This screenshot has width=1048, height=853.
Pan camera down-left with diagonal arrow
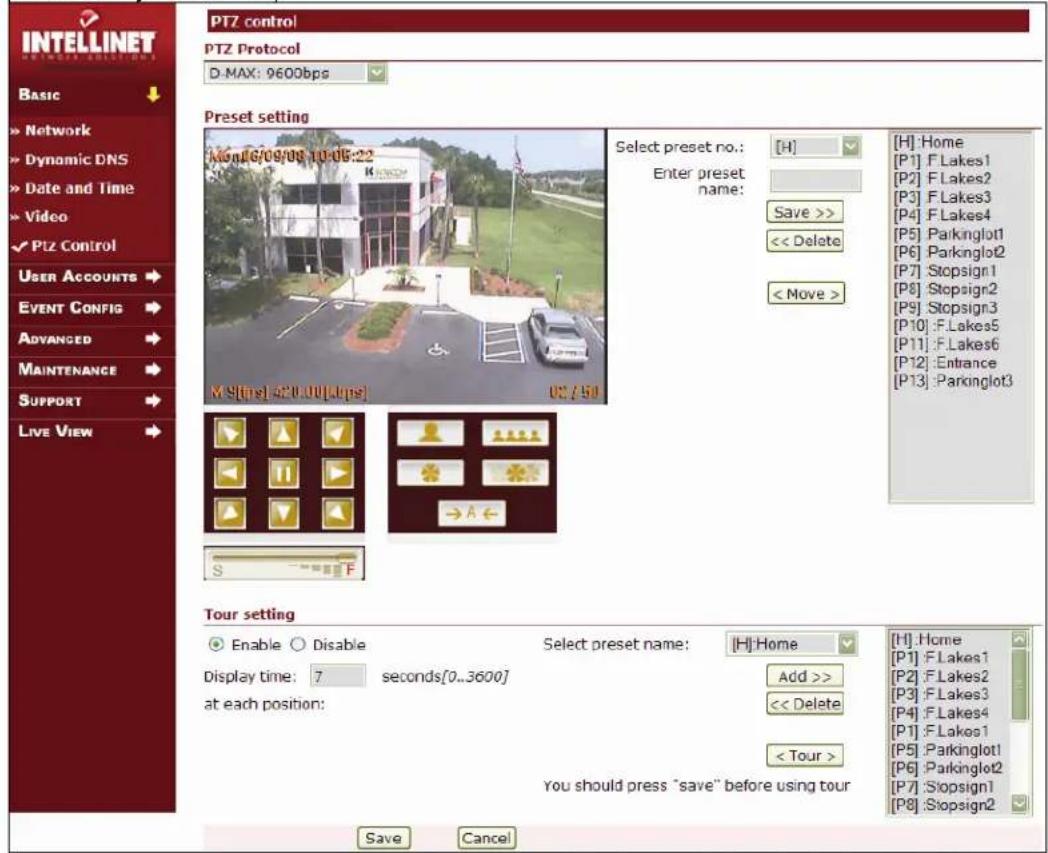click(230, 513)
